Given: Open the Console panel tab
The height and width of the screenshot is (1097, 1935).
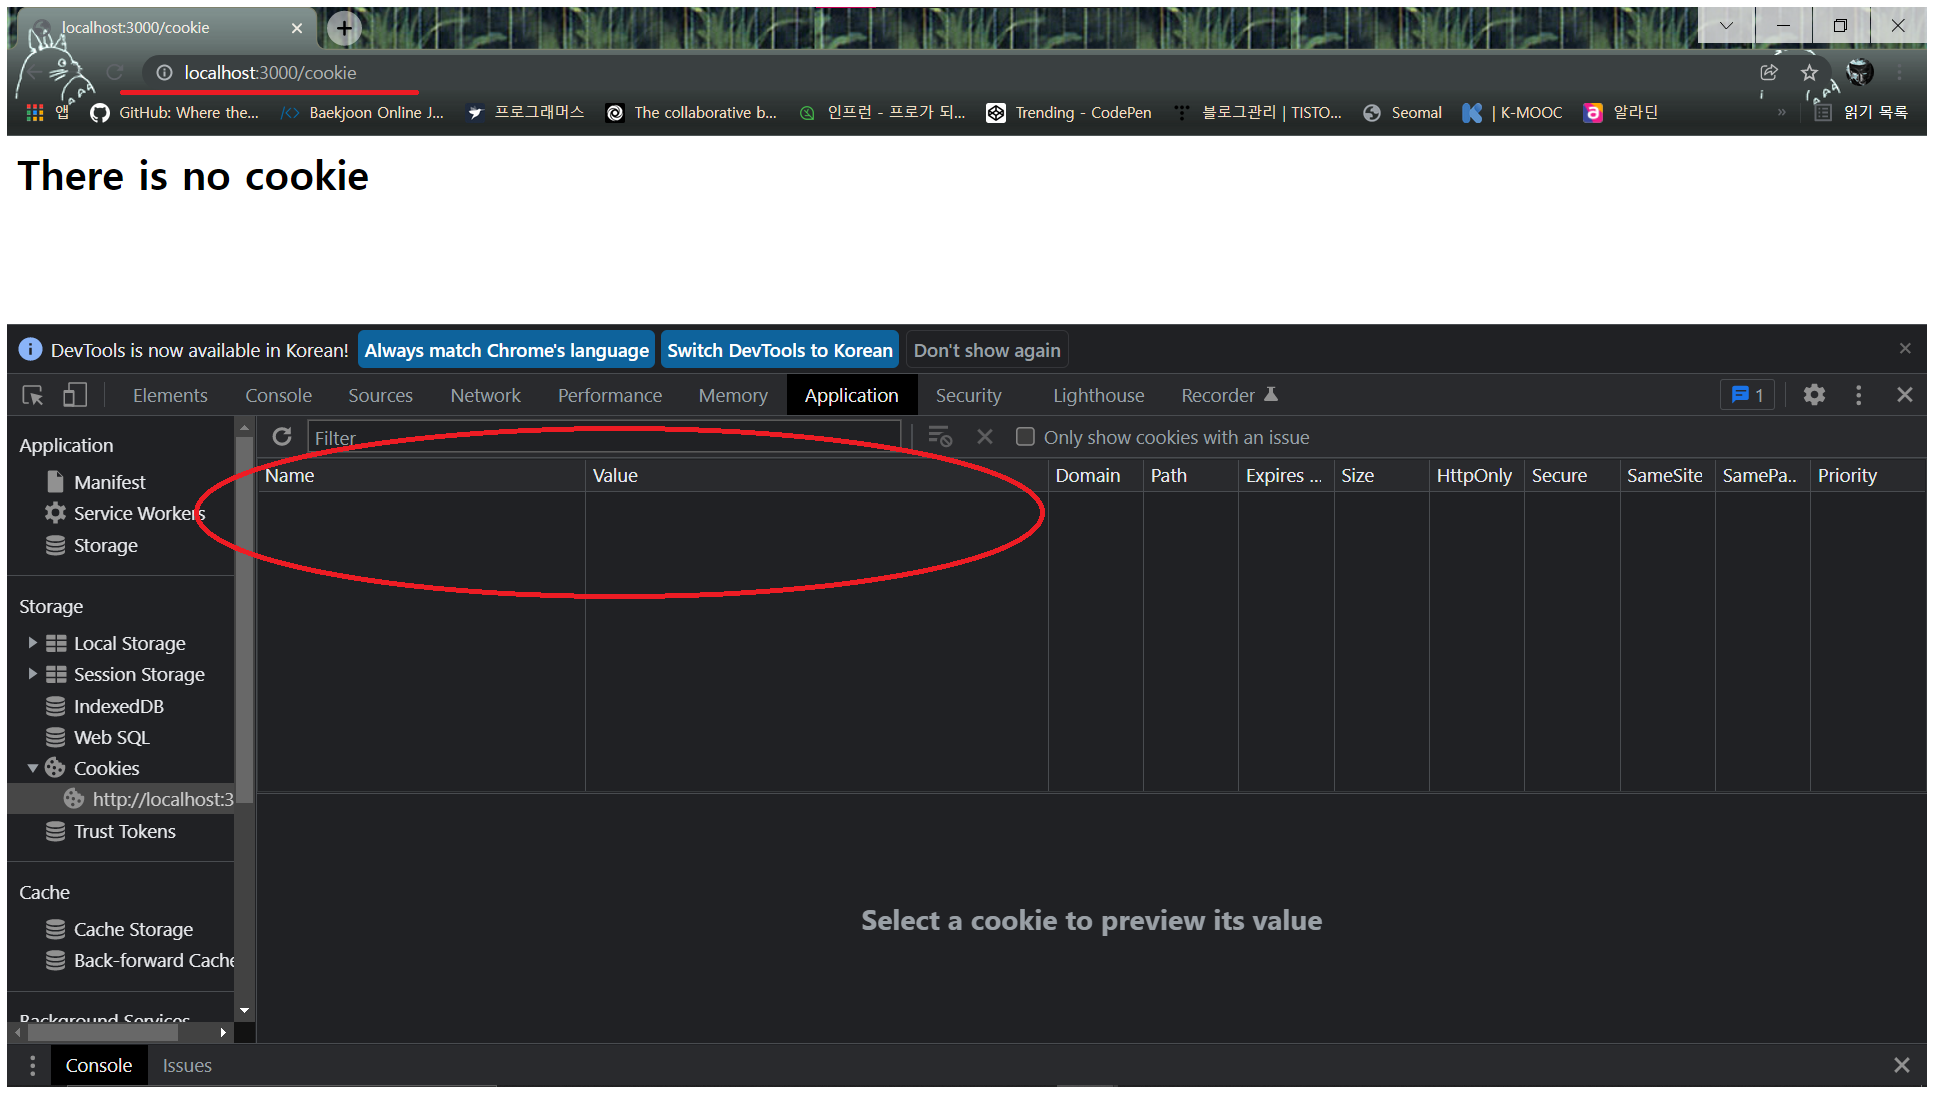Looking at the screenshot, I should pyautogui.click(x=278, y=395).
